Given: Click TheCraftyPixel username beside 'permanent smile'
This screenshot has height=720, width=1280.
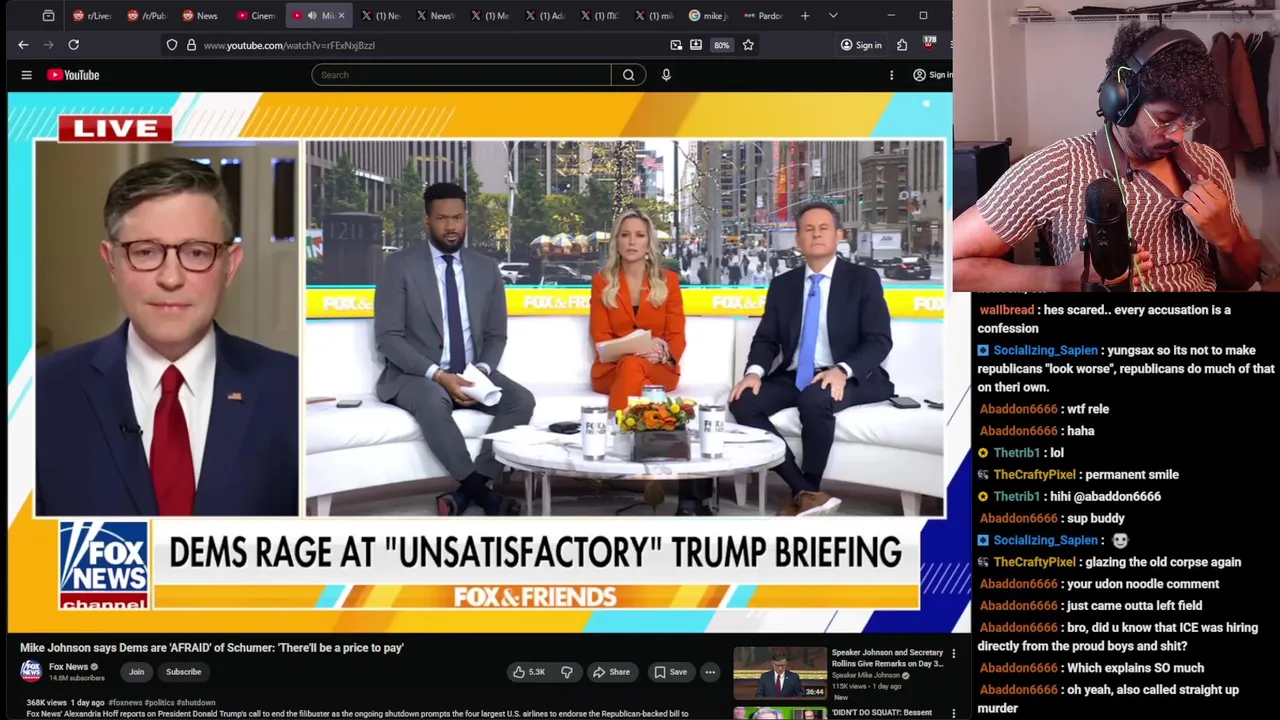Looking at the screenshot, I should 1034,475.
